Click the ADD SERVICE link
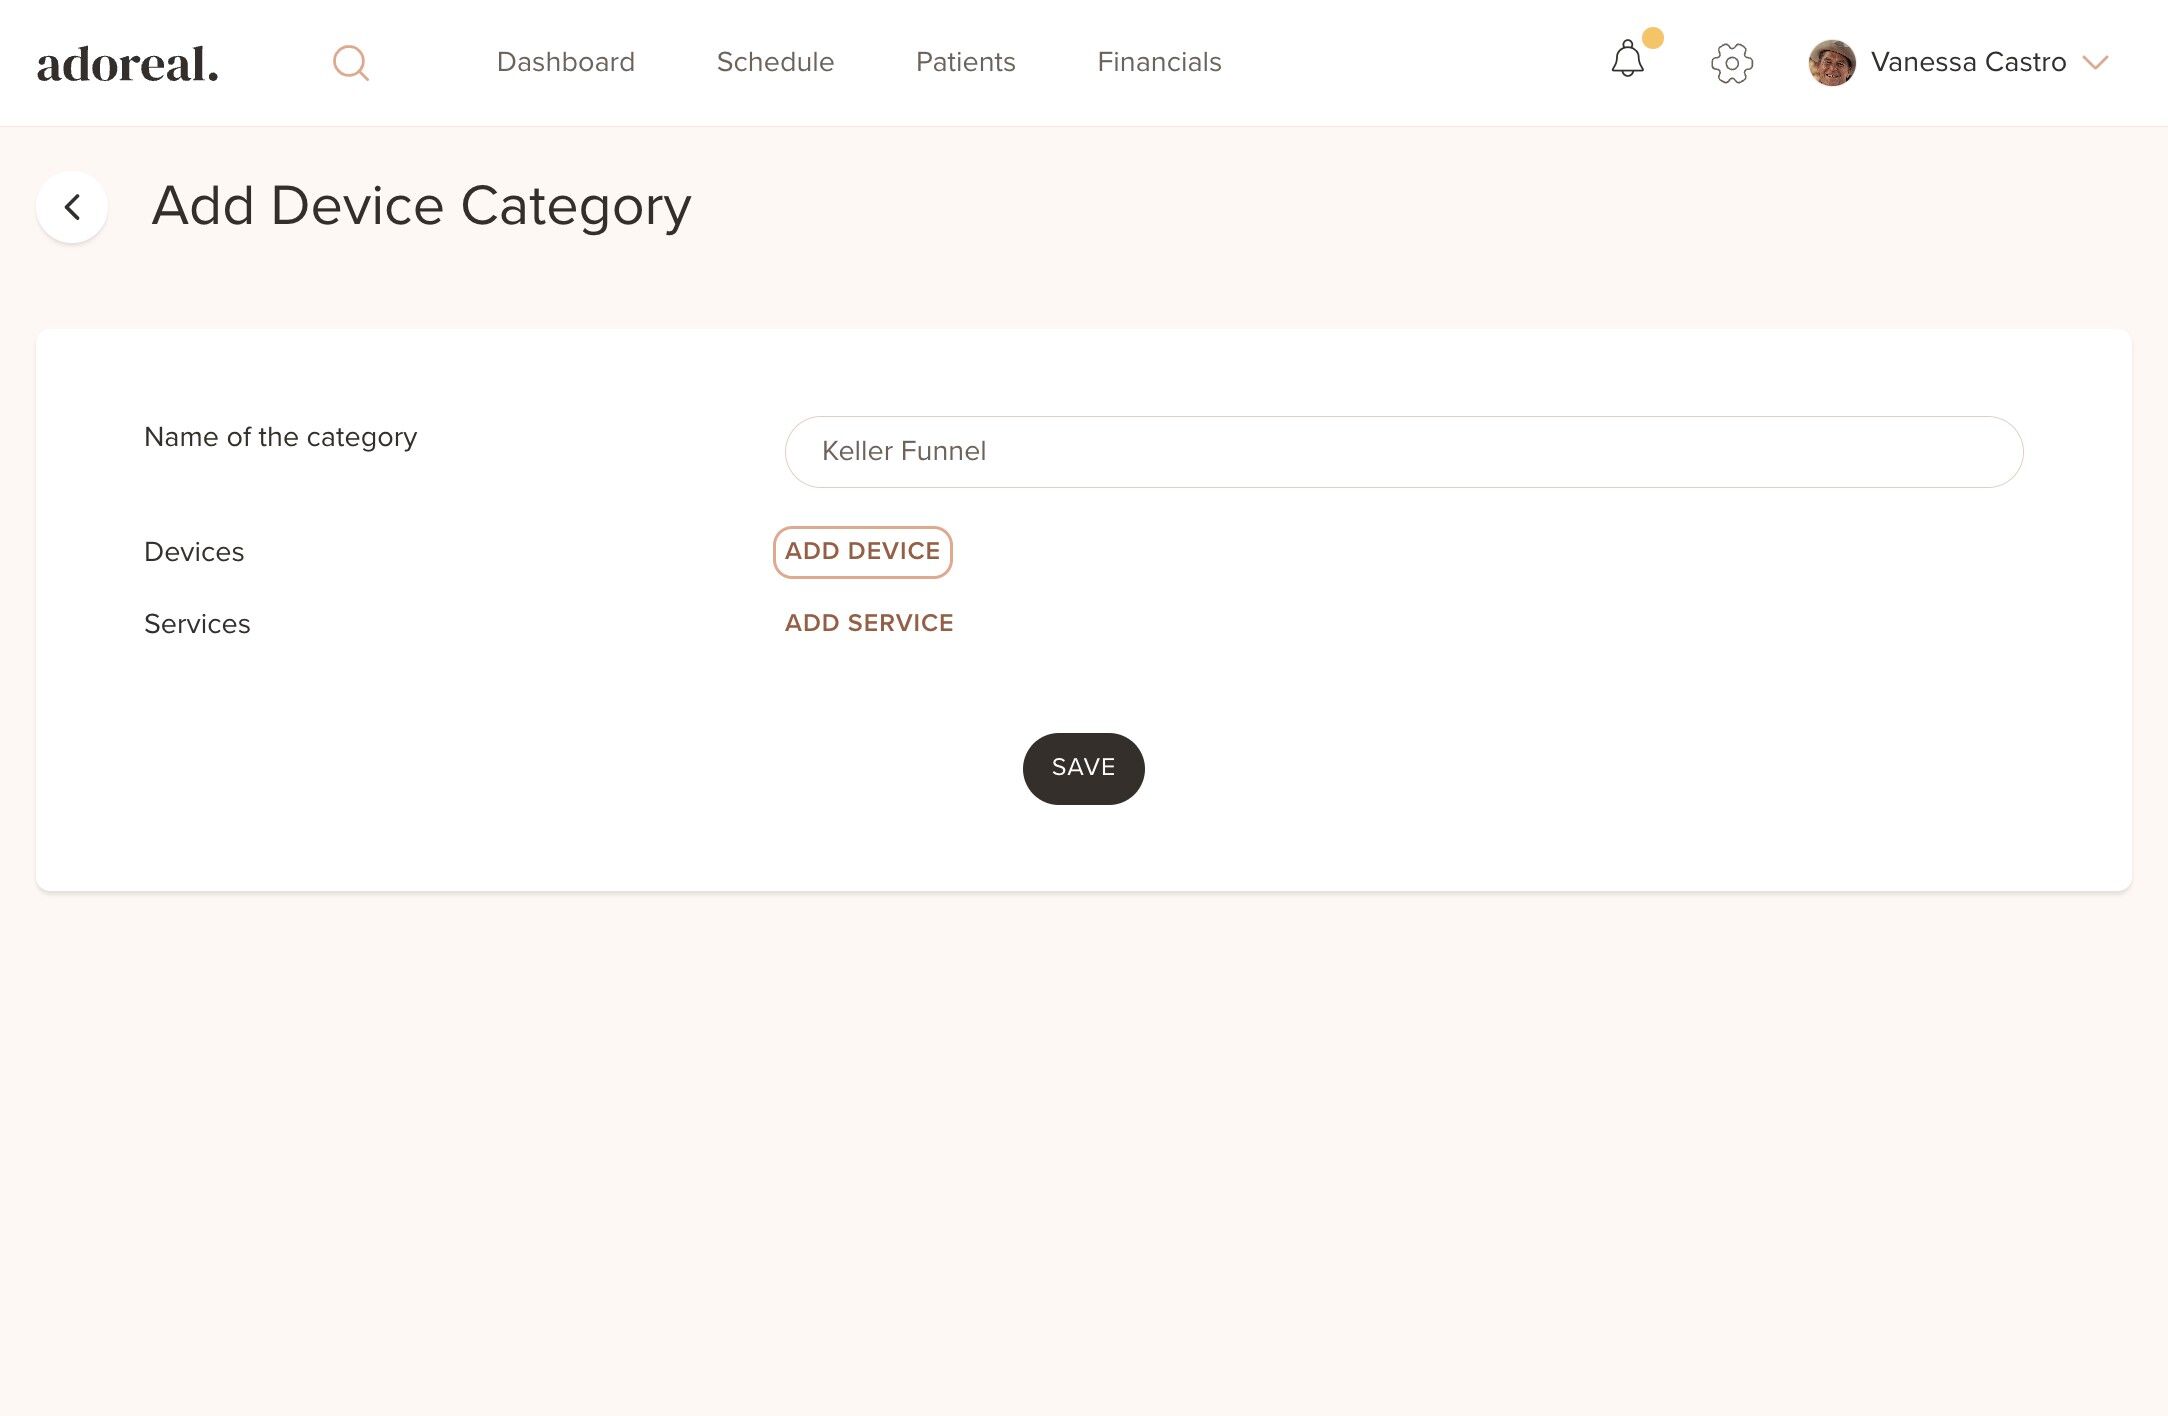The width and height of the screenshot is (2168, 1416). 869,623
